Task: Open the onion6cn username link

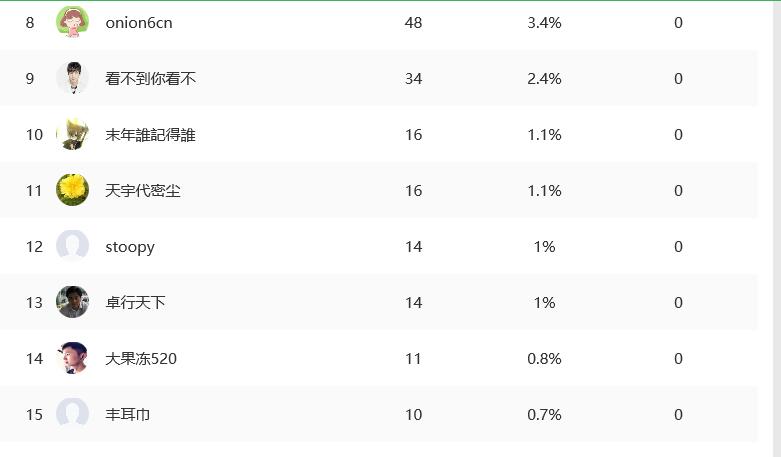Action: (x=139, y=23)
